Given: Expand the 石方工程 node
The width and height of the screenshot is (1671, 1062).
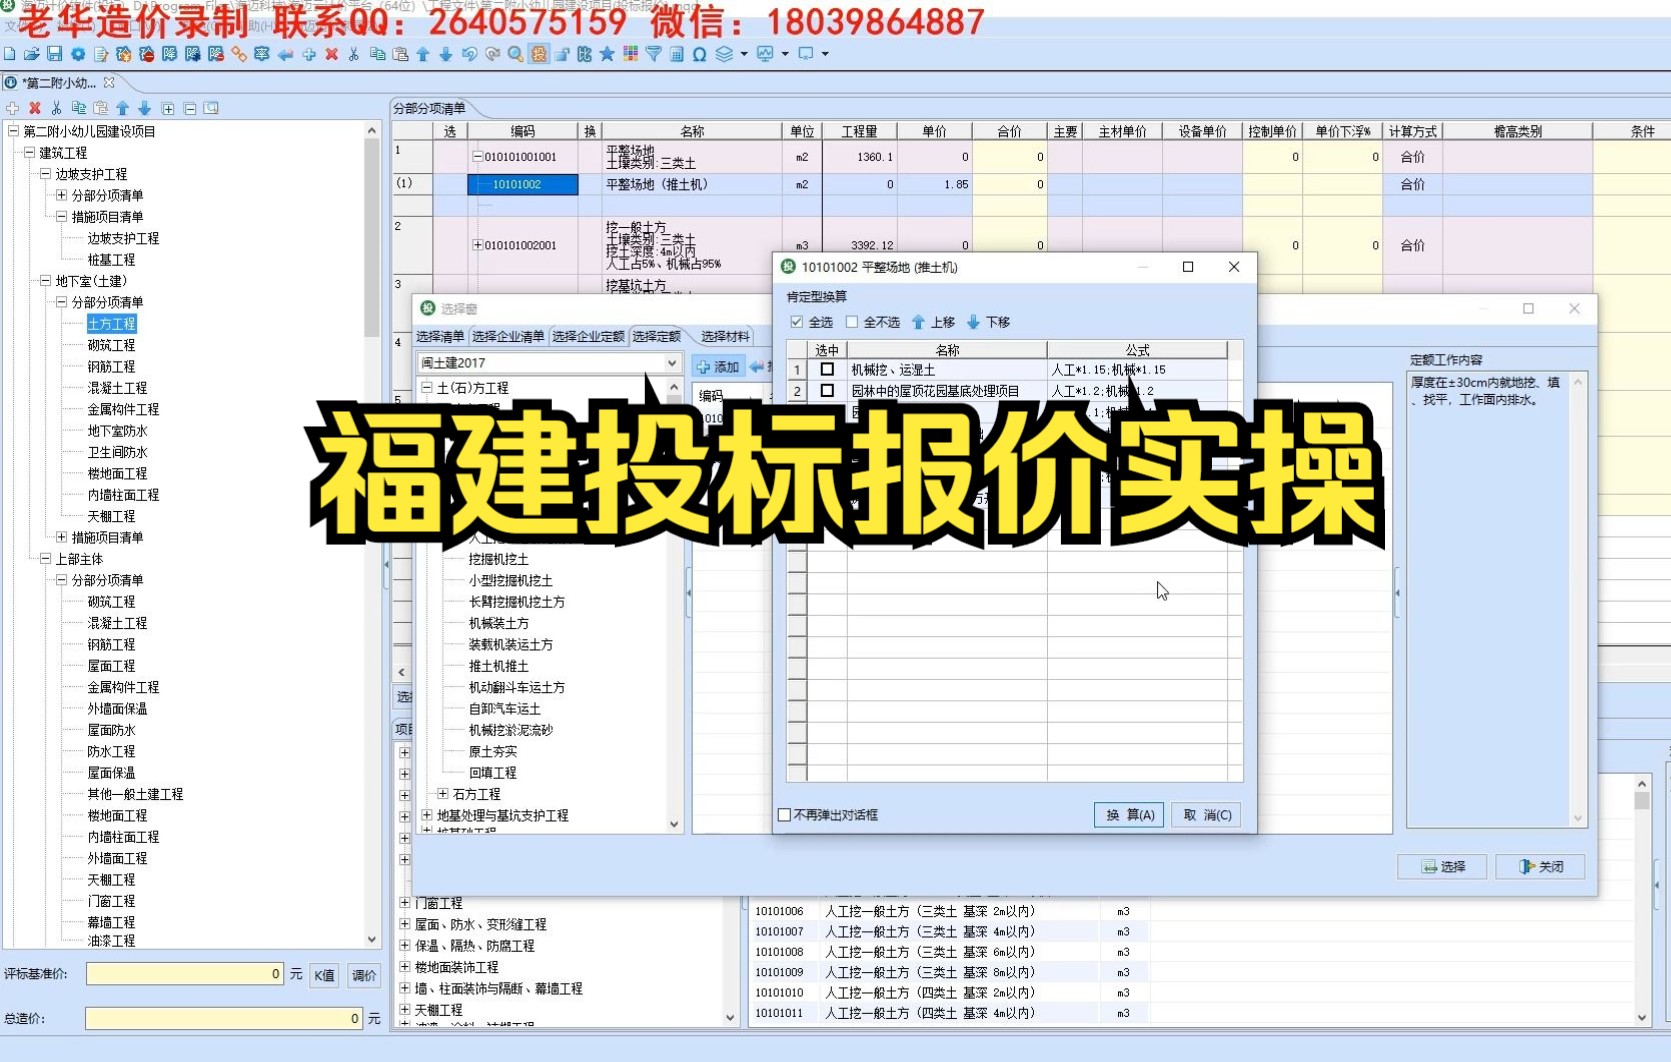Looking at the screenshot, I should click(x=442, y=794).
